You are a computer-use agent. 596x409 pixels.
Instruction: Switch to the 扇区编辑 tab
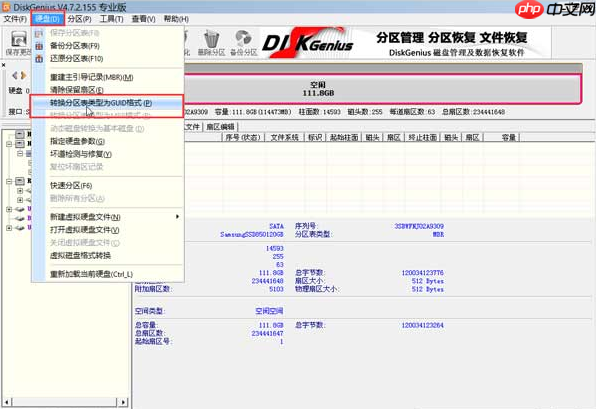[x=220, y=127]
